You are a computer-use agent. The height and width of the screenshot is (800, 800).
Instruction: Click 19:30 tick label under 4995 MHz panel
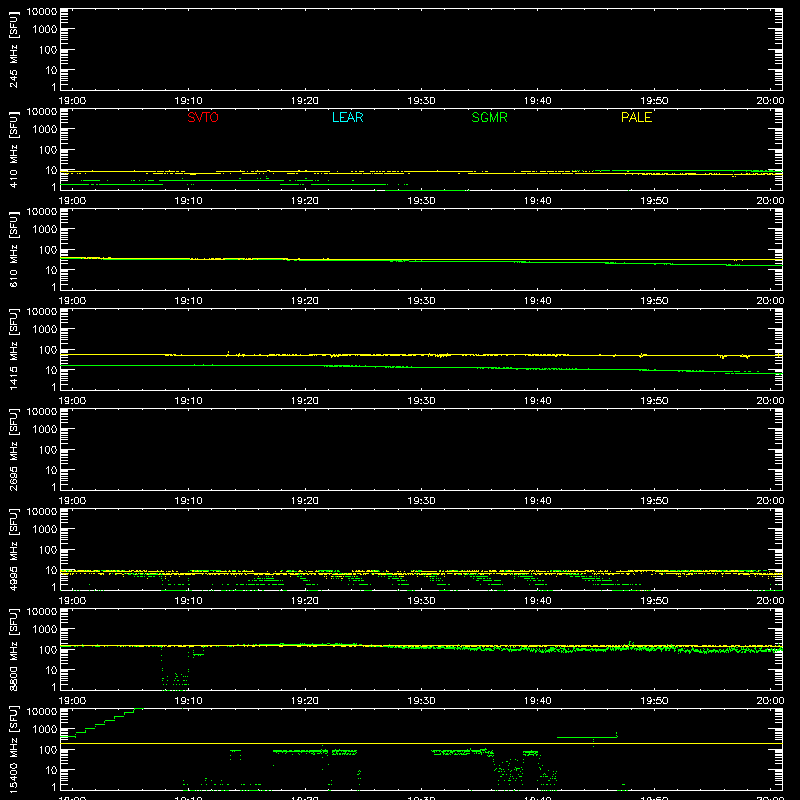[x=421, y=601]
